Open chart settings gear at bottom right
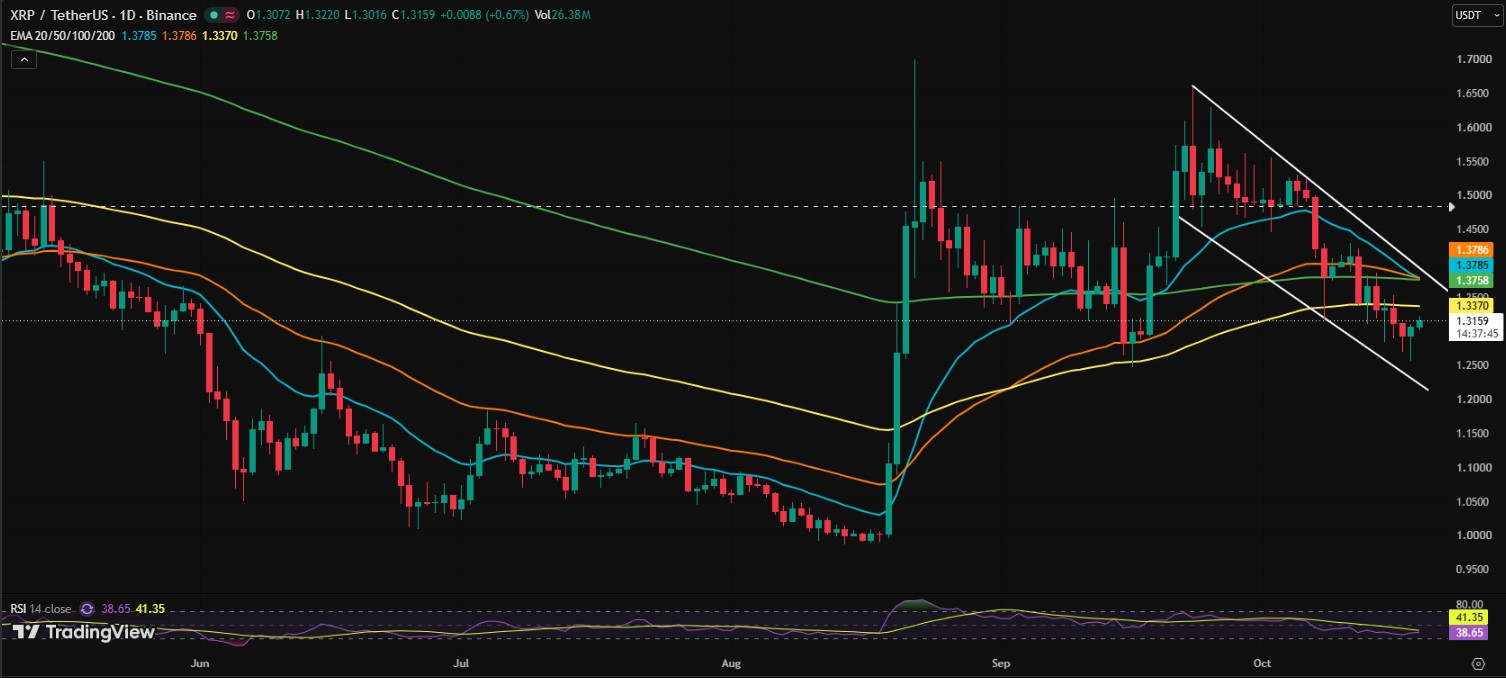 (1478, 663)
